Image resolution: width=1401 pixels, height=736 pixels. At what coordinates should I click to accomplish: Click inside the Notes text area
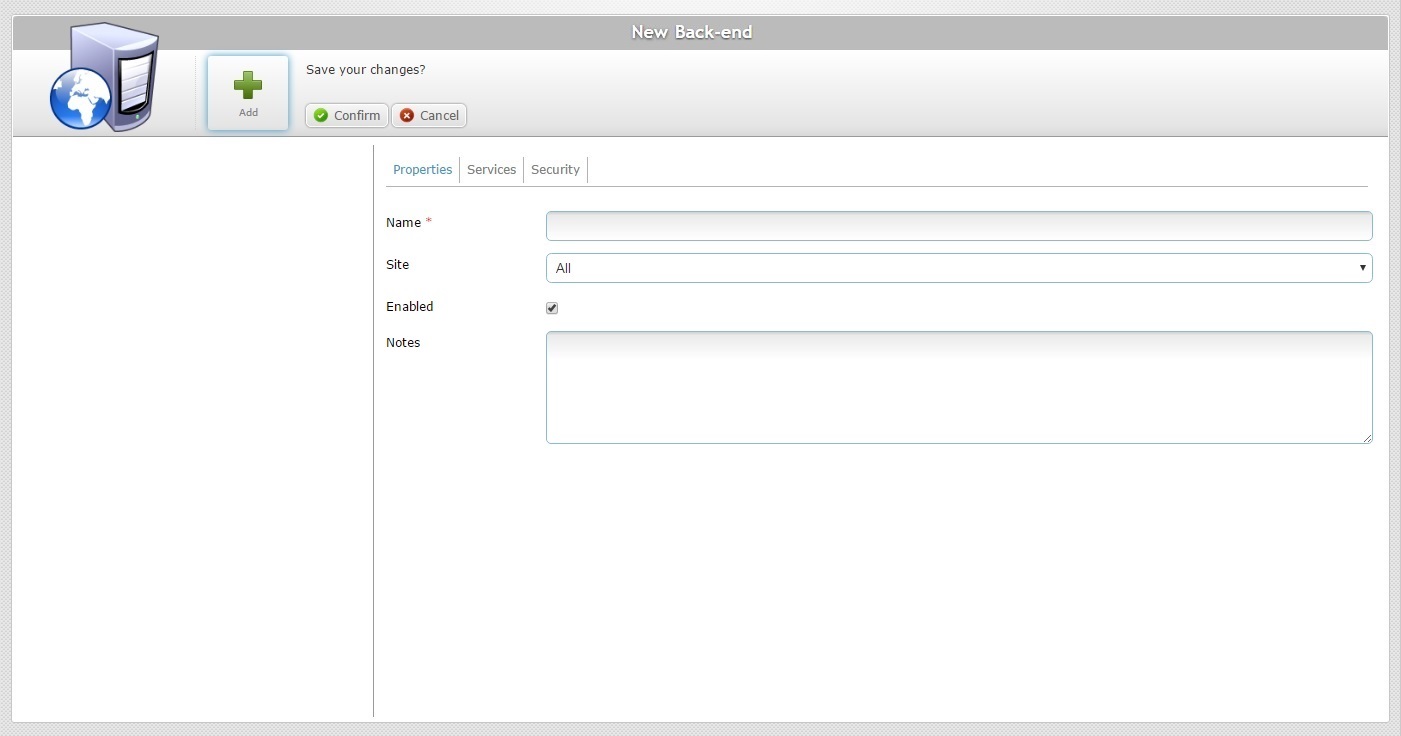(x=959, y=387)
